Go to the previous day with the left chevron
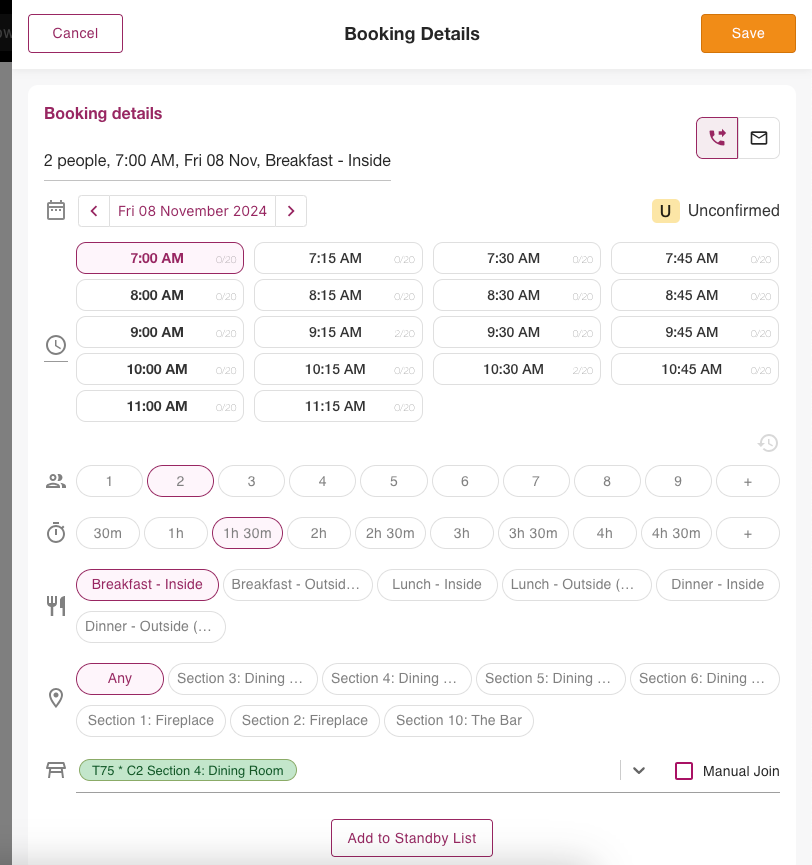This screenshot has height=865, width=812. (x=94, y=211)
